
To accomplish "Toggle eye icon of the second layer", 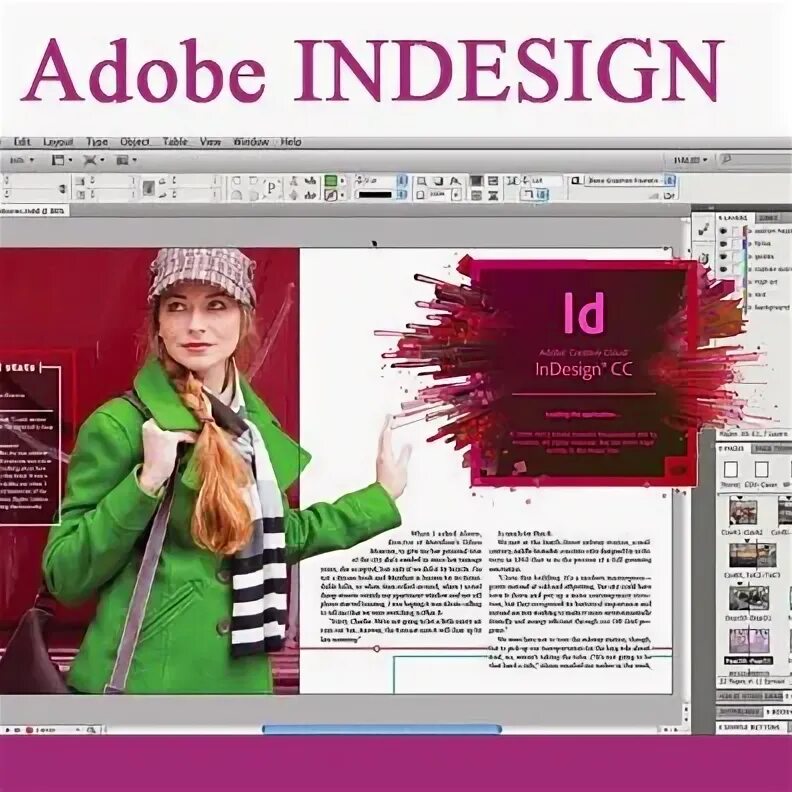I will 723,243.
